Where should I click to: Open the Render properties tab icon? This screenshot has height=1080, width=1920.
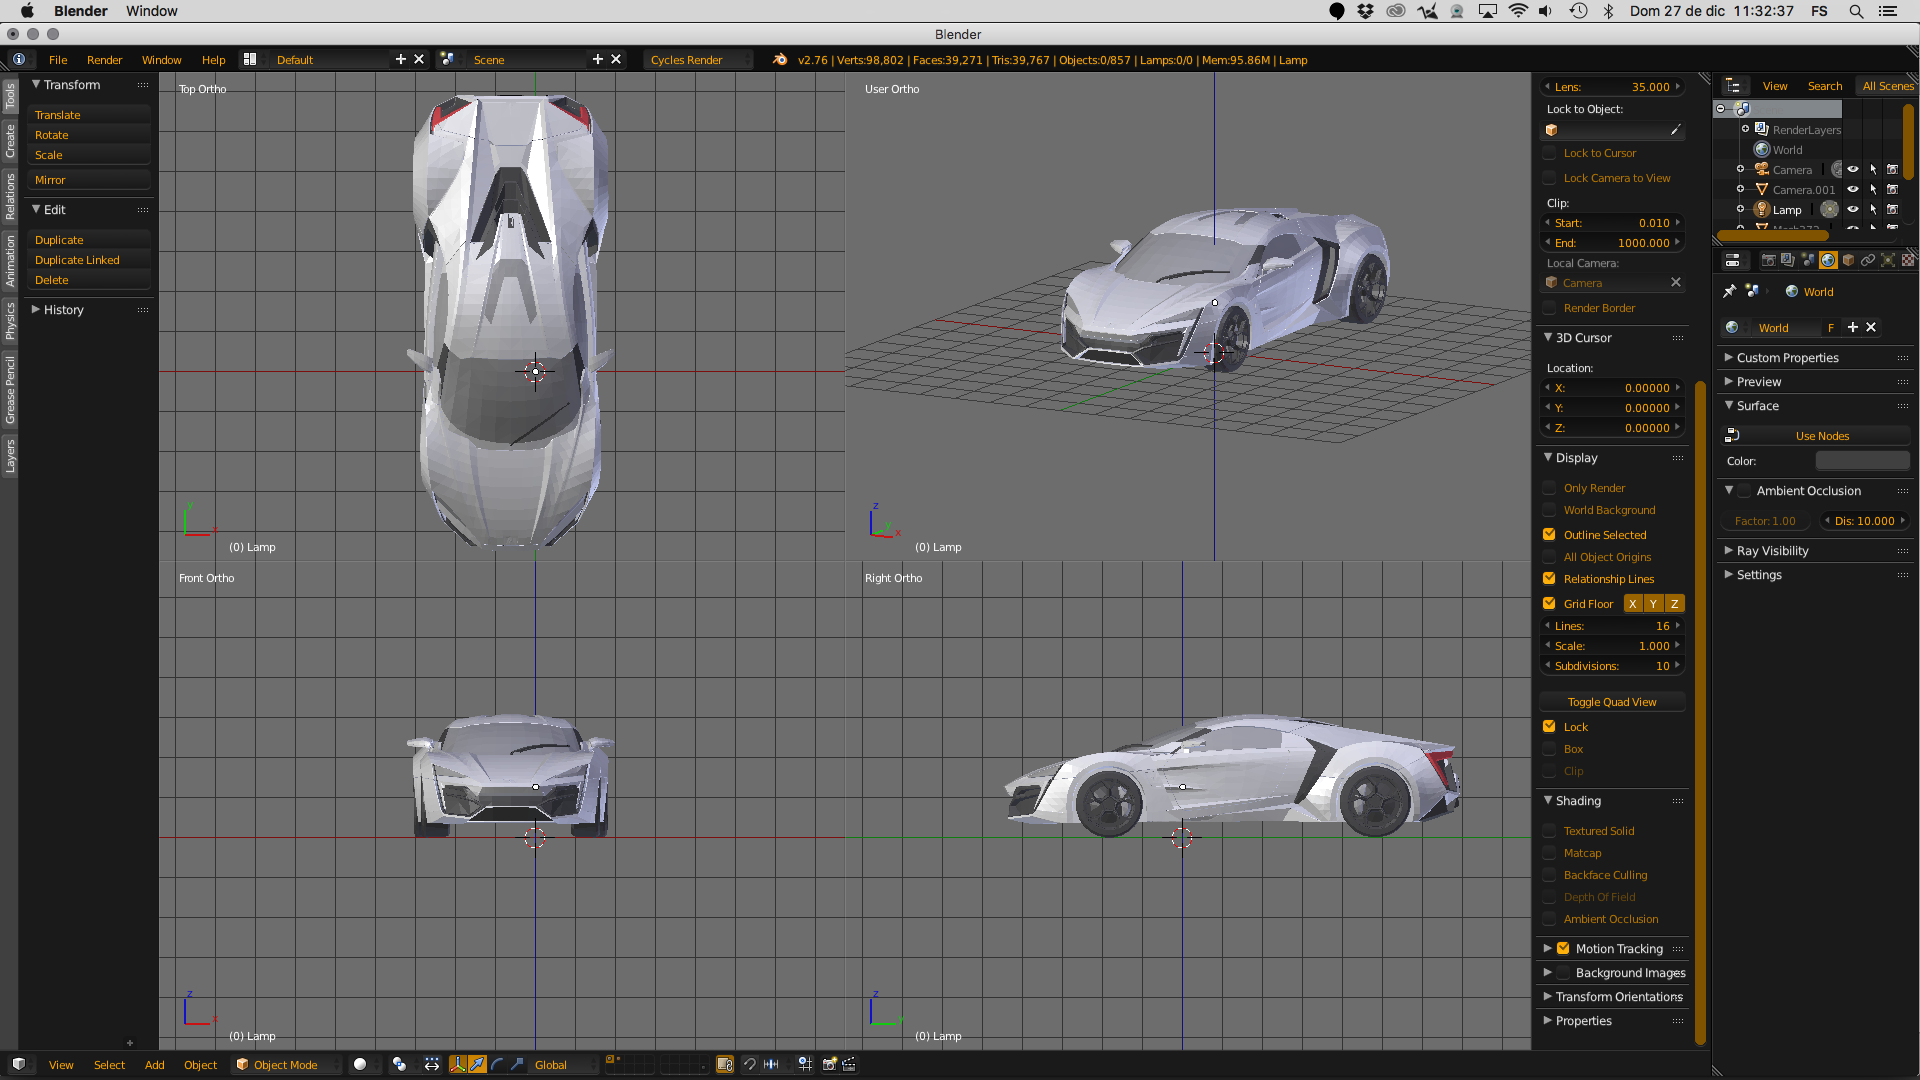pos(1768,260)
